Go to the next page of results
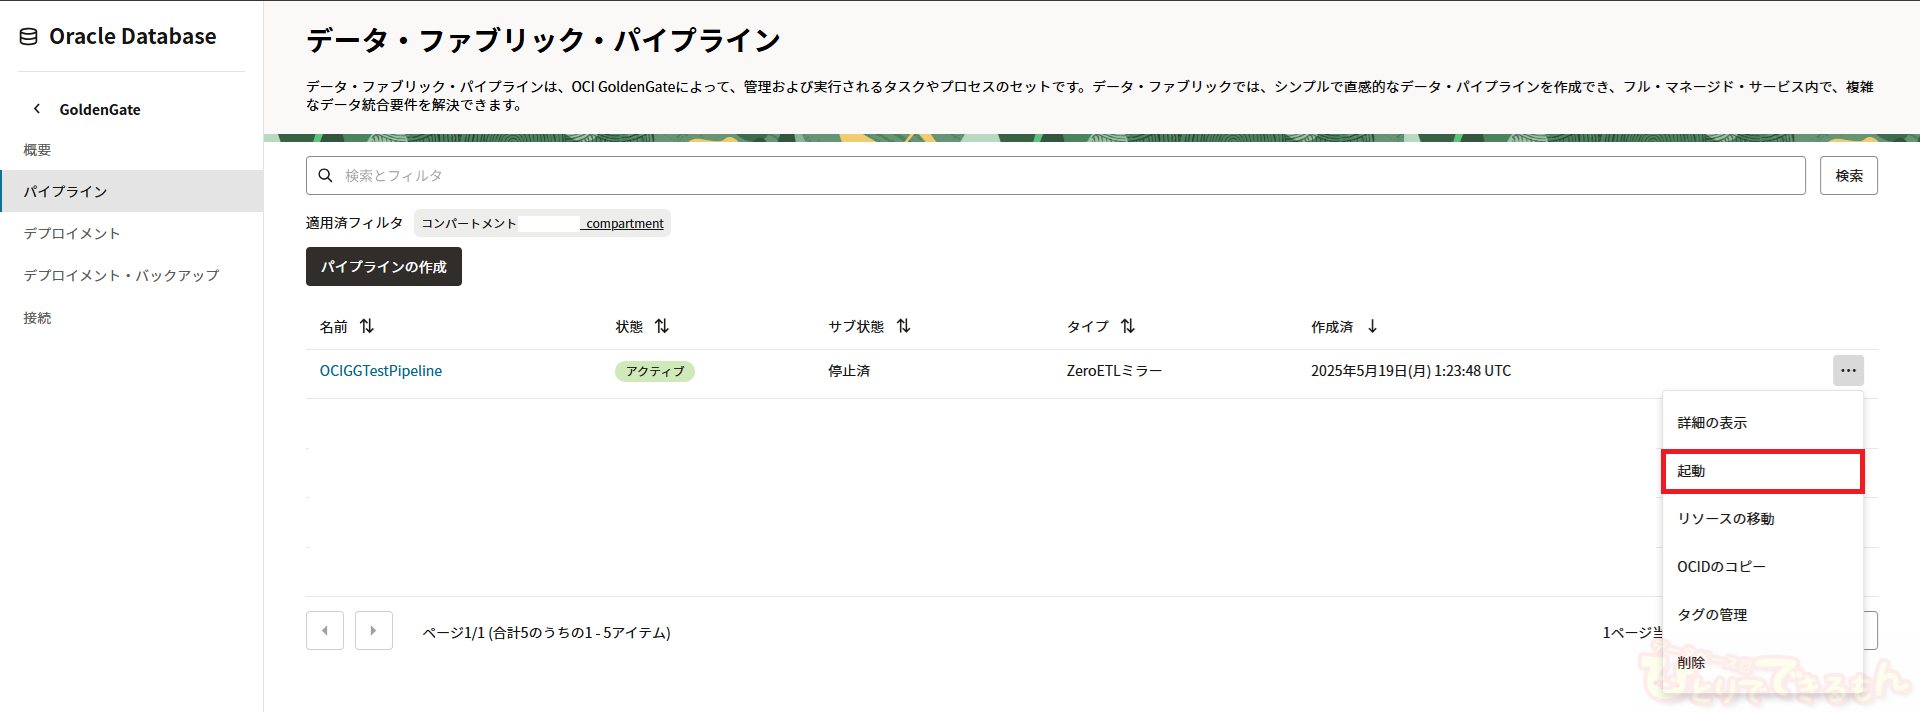This screenshot has width=1920, height=712. [374, 631]
